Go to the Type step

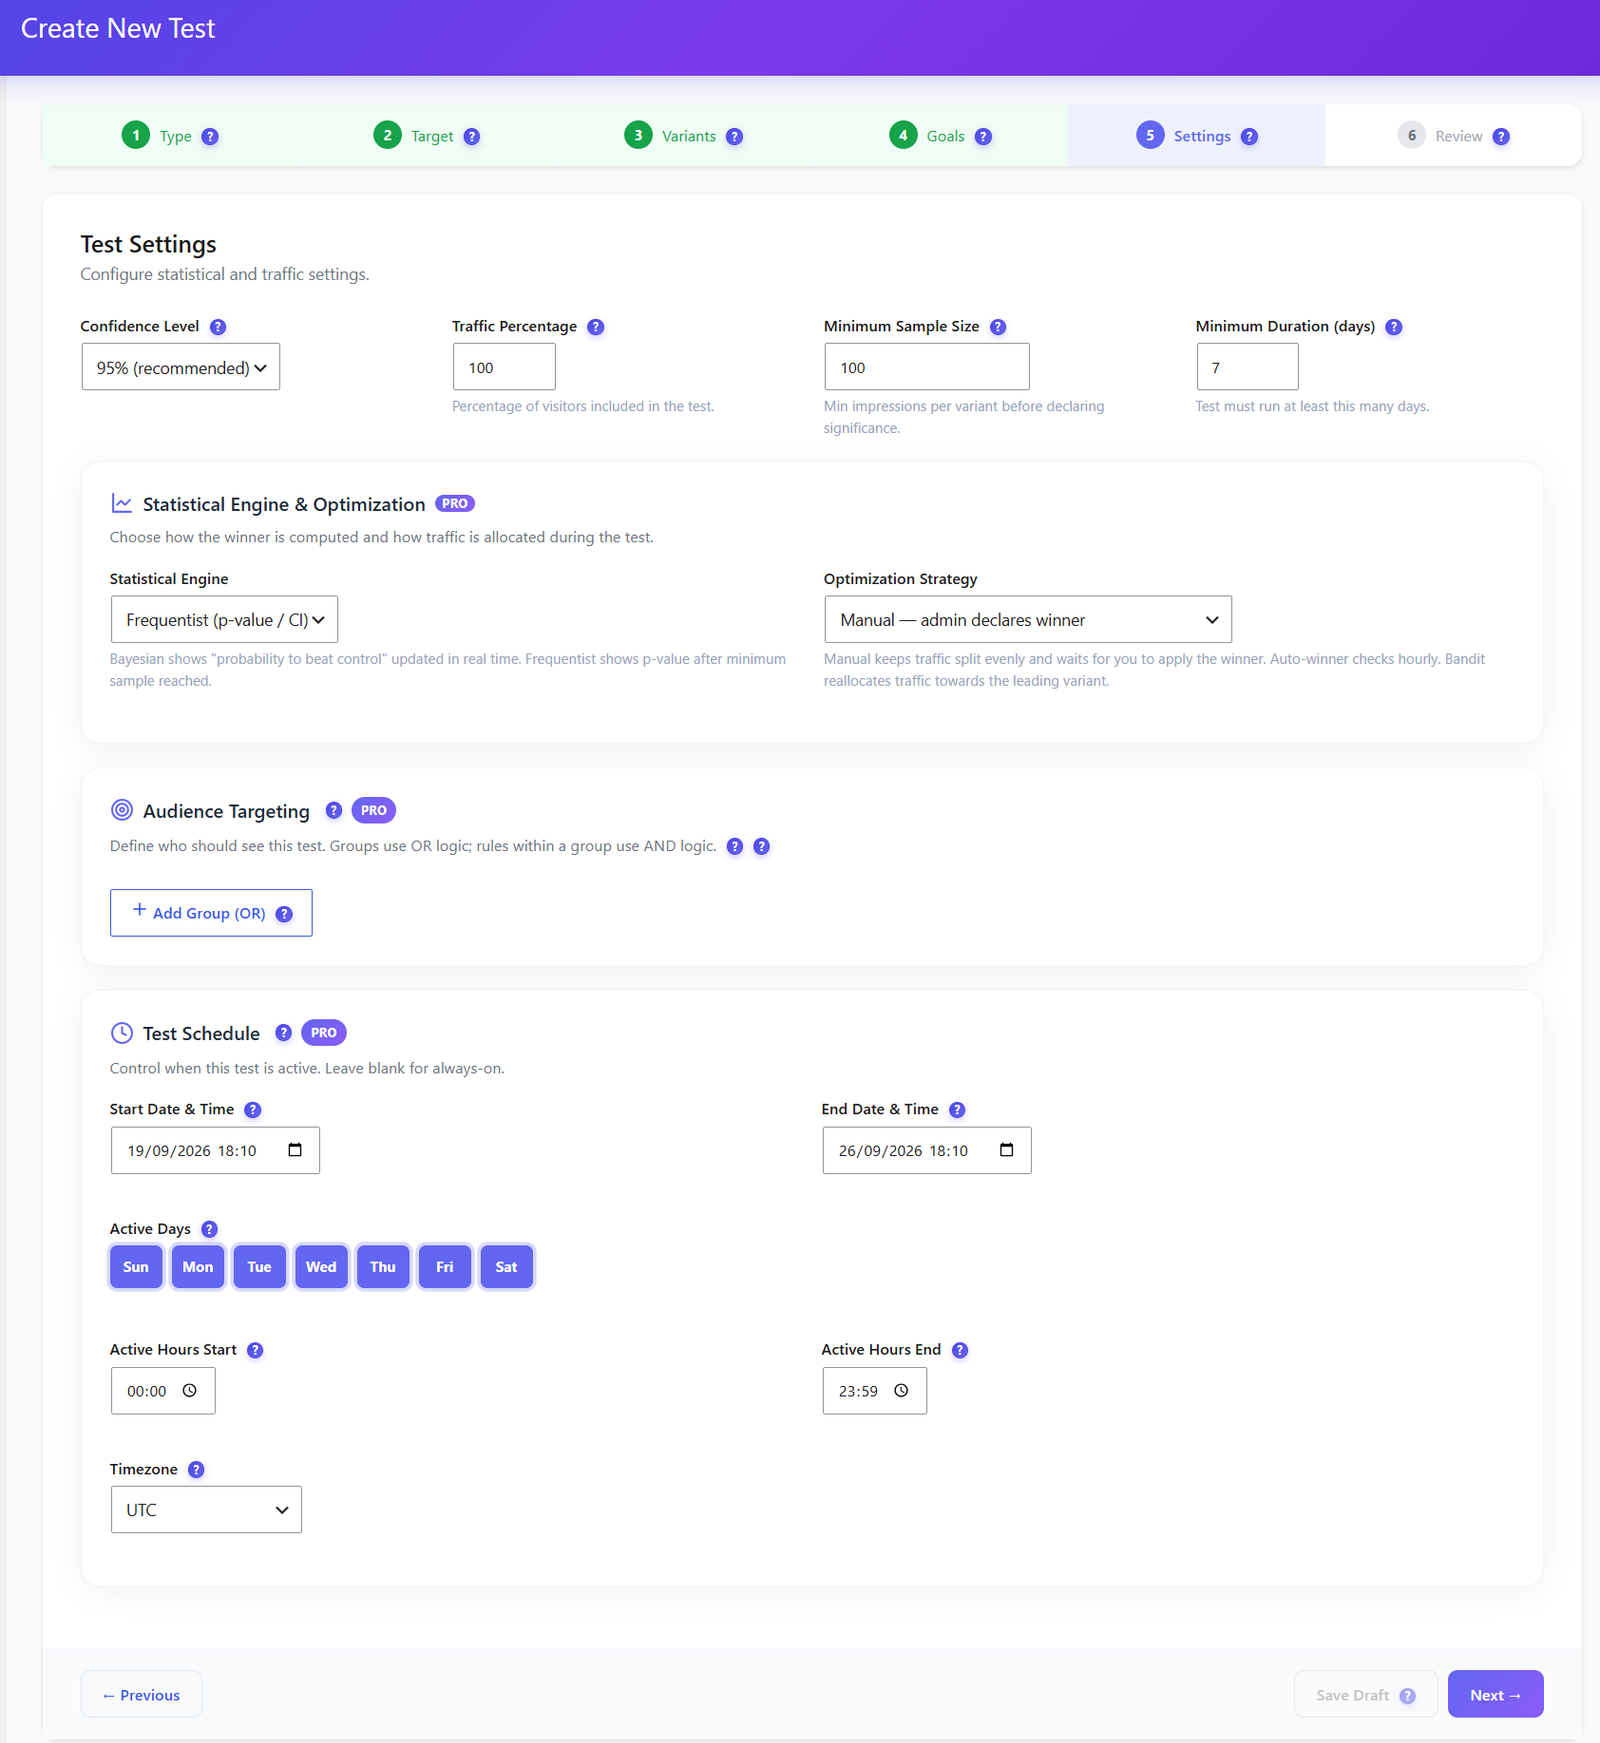coord(170,136)
